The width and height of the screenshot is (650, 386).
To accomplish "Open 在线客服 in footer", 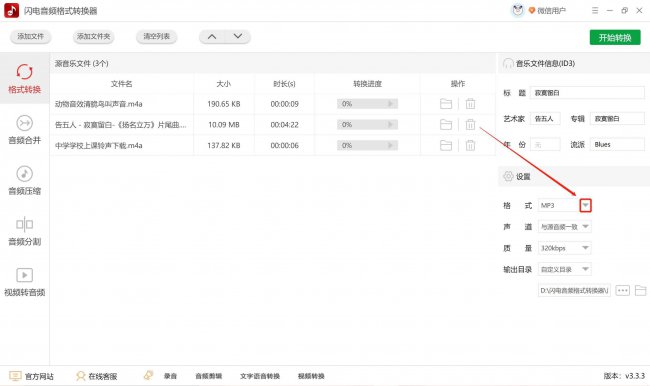I will coord(97,376).
